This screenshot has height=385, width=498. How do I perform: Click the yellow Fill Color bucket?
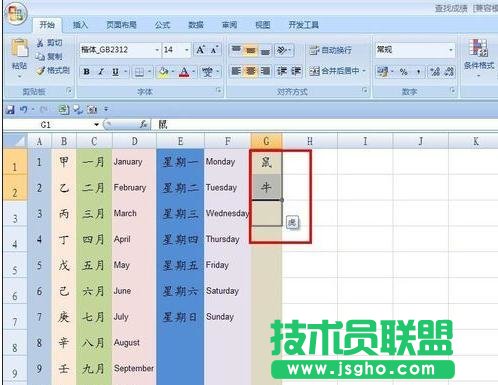163,72
